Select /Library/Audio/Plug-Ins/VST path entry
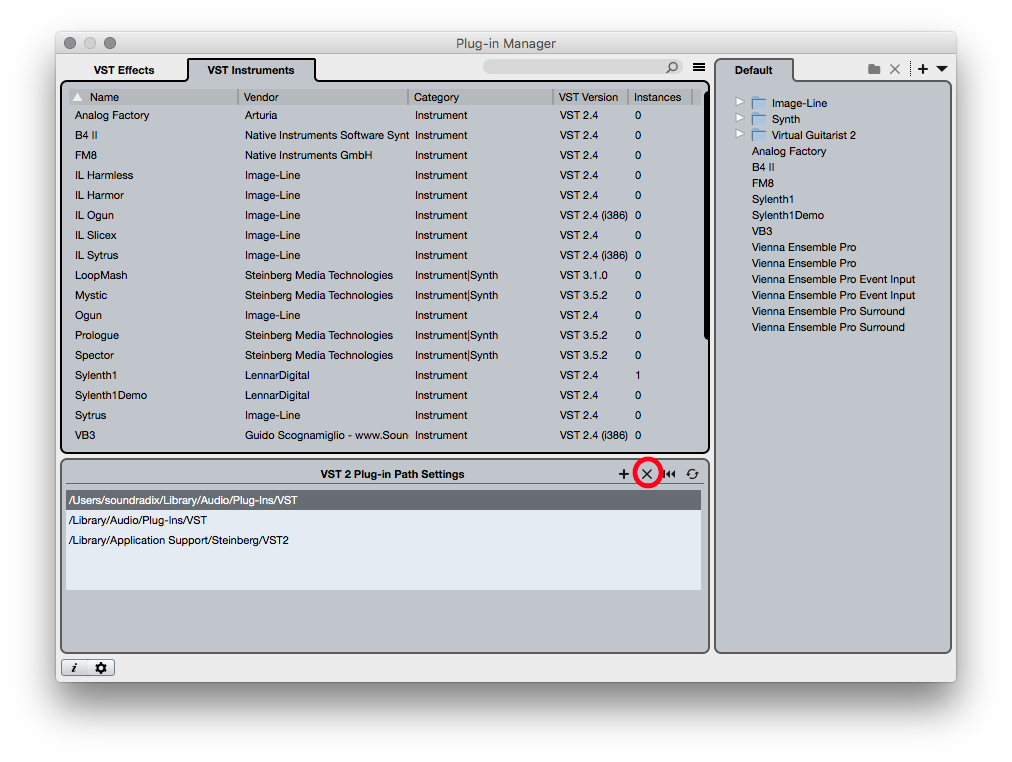The image size is (1012, 762). click(383, 521)
